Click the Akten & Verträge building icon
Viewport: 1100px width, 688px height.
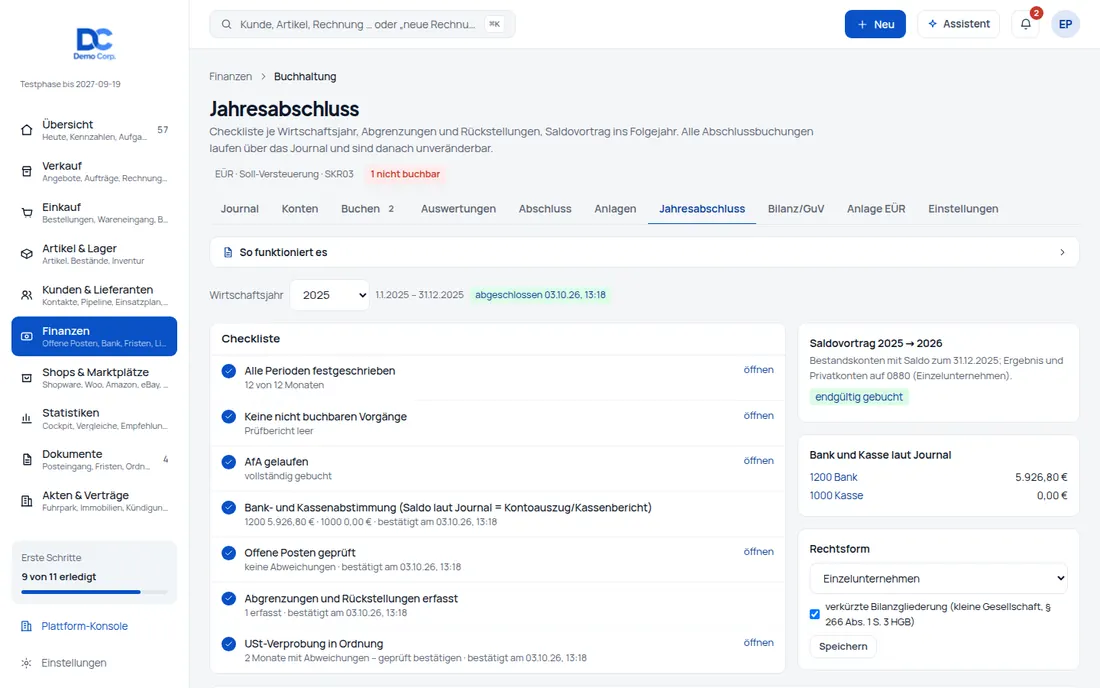pos(27,501)
